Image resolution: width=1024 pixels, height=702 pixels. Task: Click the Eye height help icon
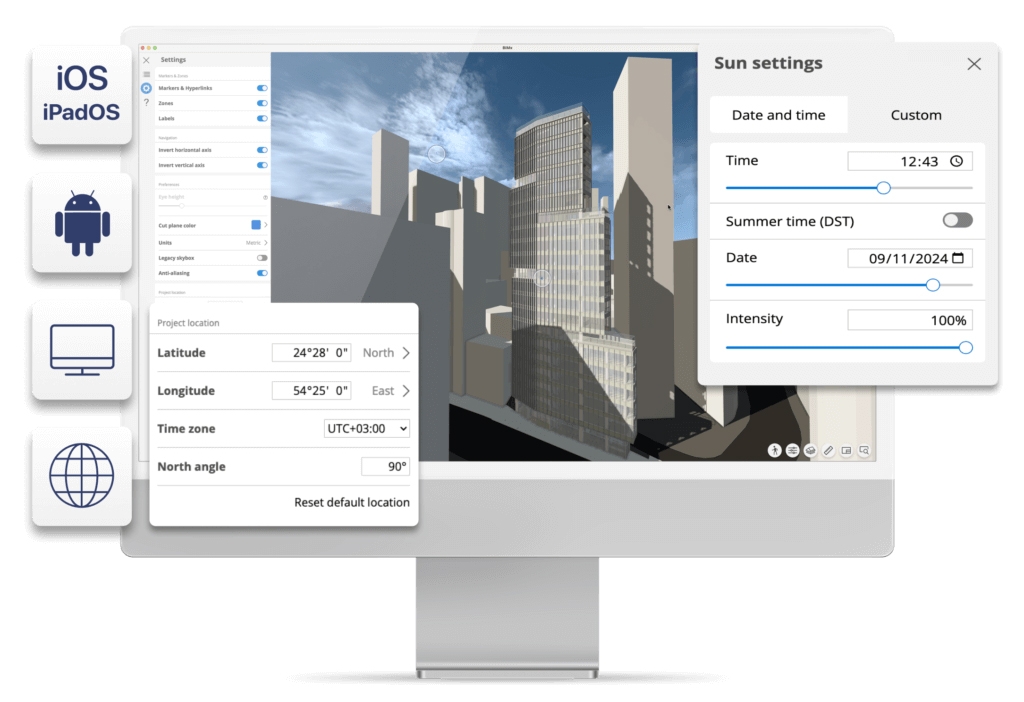tap(265, 197)
